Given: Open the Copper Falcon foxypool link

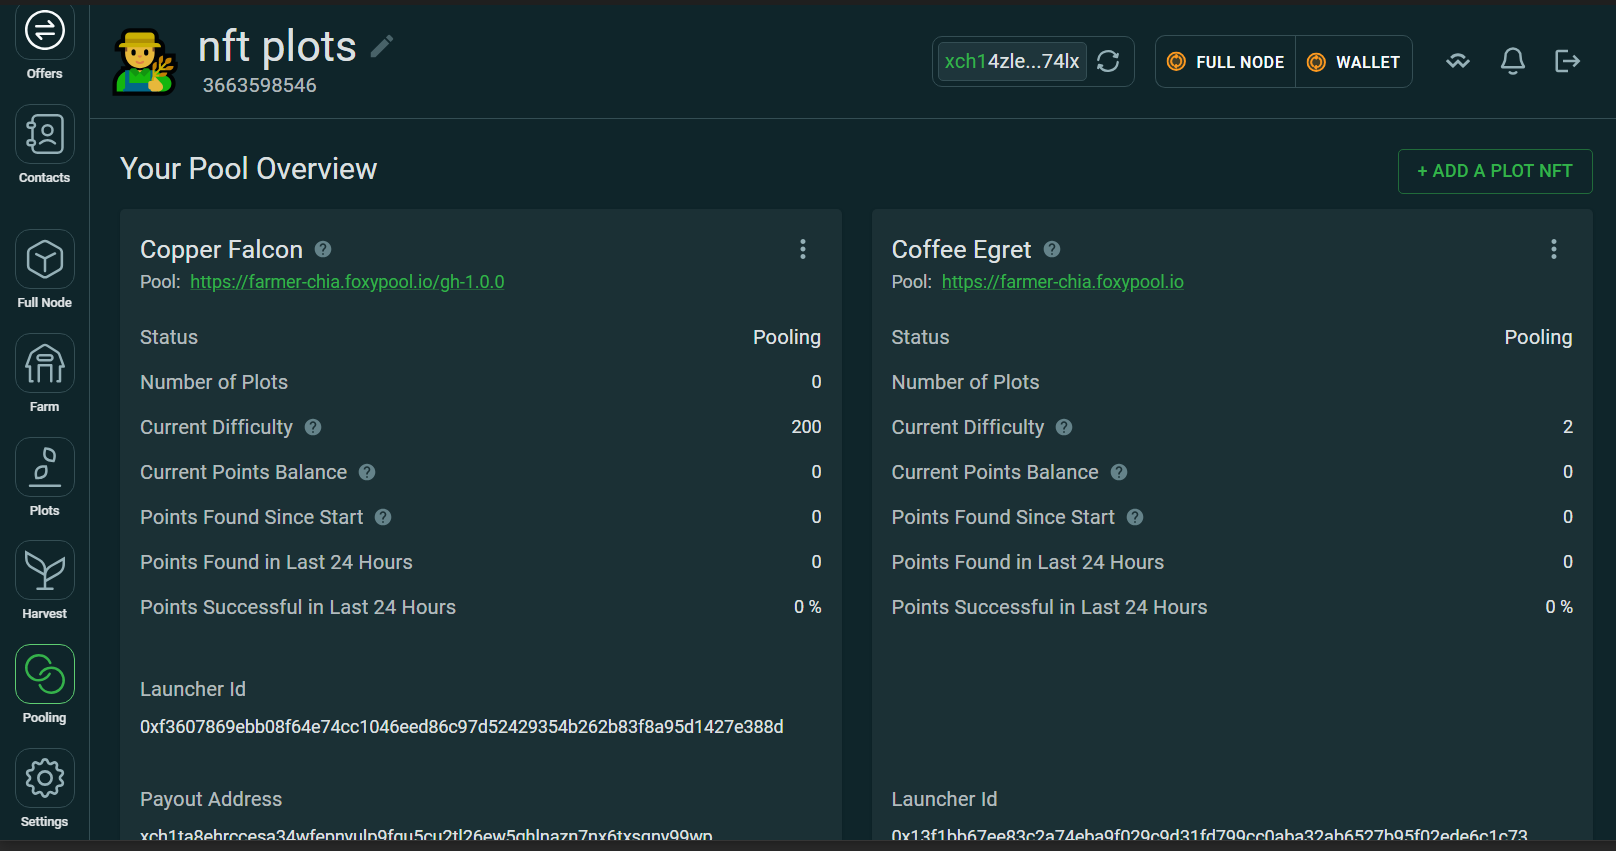Looking at the screenshot, I should pyautogui.click(x=347, y=282).
